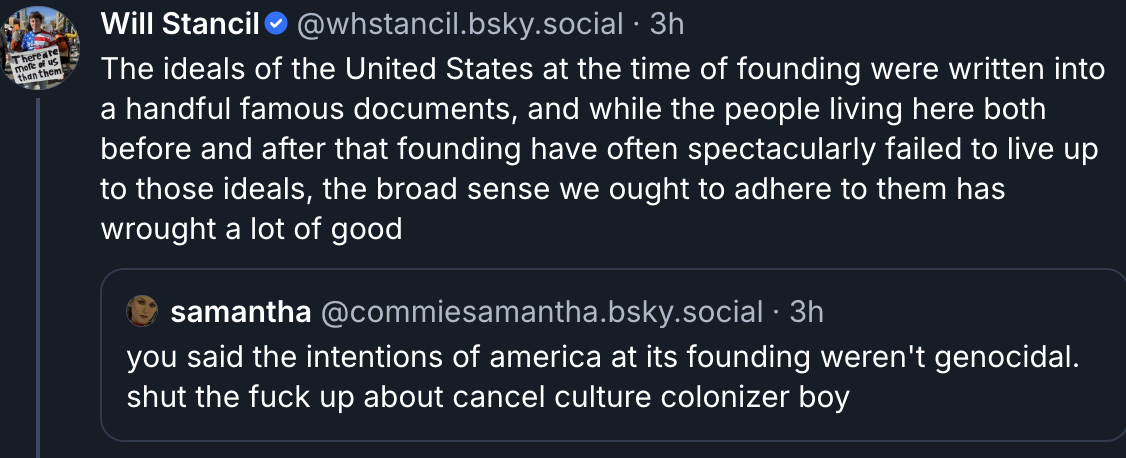Click the protest sign in Will Stancil's avatar
Image resolution: width=1126 pixels, height=458 pixels.
36,67
